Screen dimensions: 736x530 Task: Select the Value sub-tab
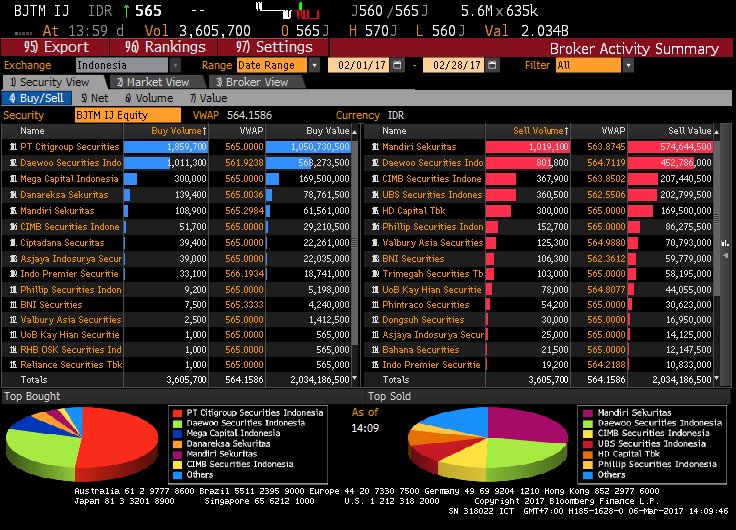tap(209, 98)
